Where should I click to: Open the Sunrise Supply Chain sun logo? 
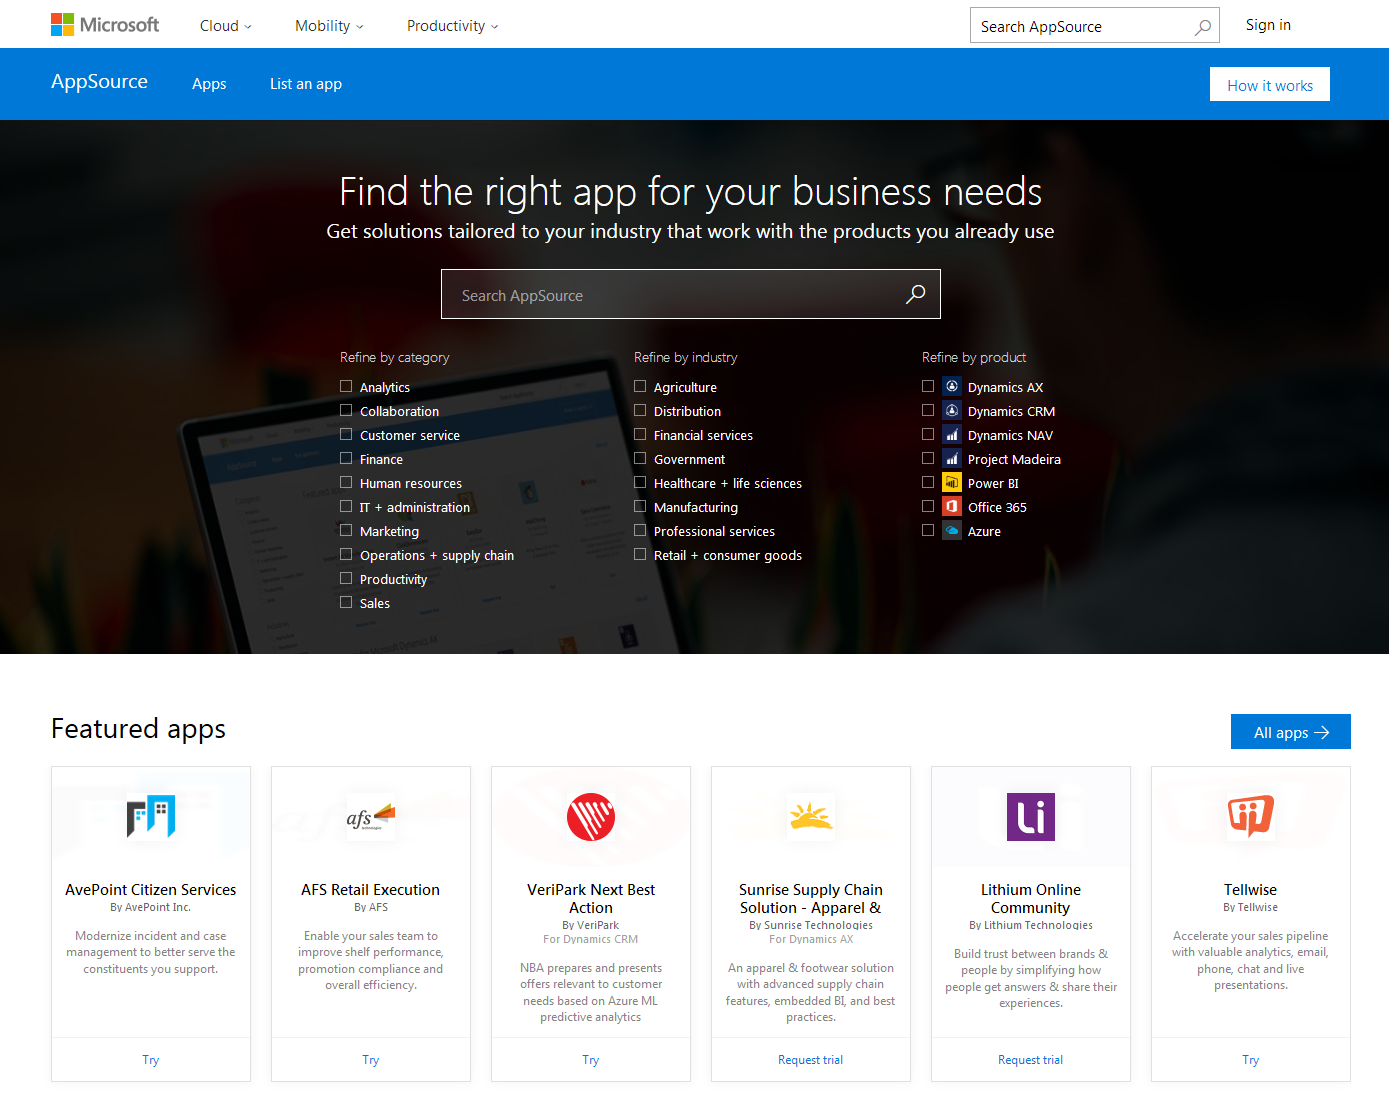(811, 817)
